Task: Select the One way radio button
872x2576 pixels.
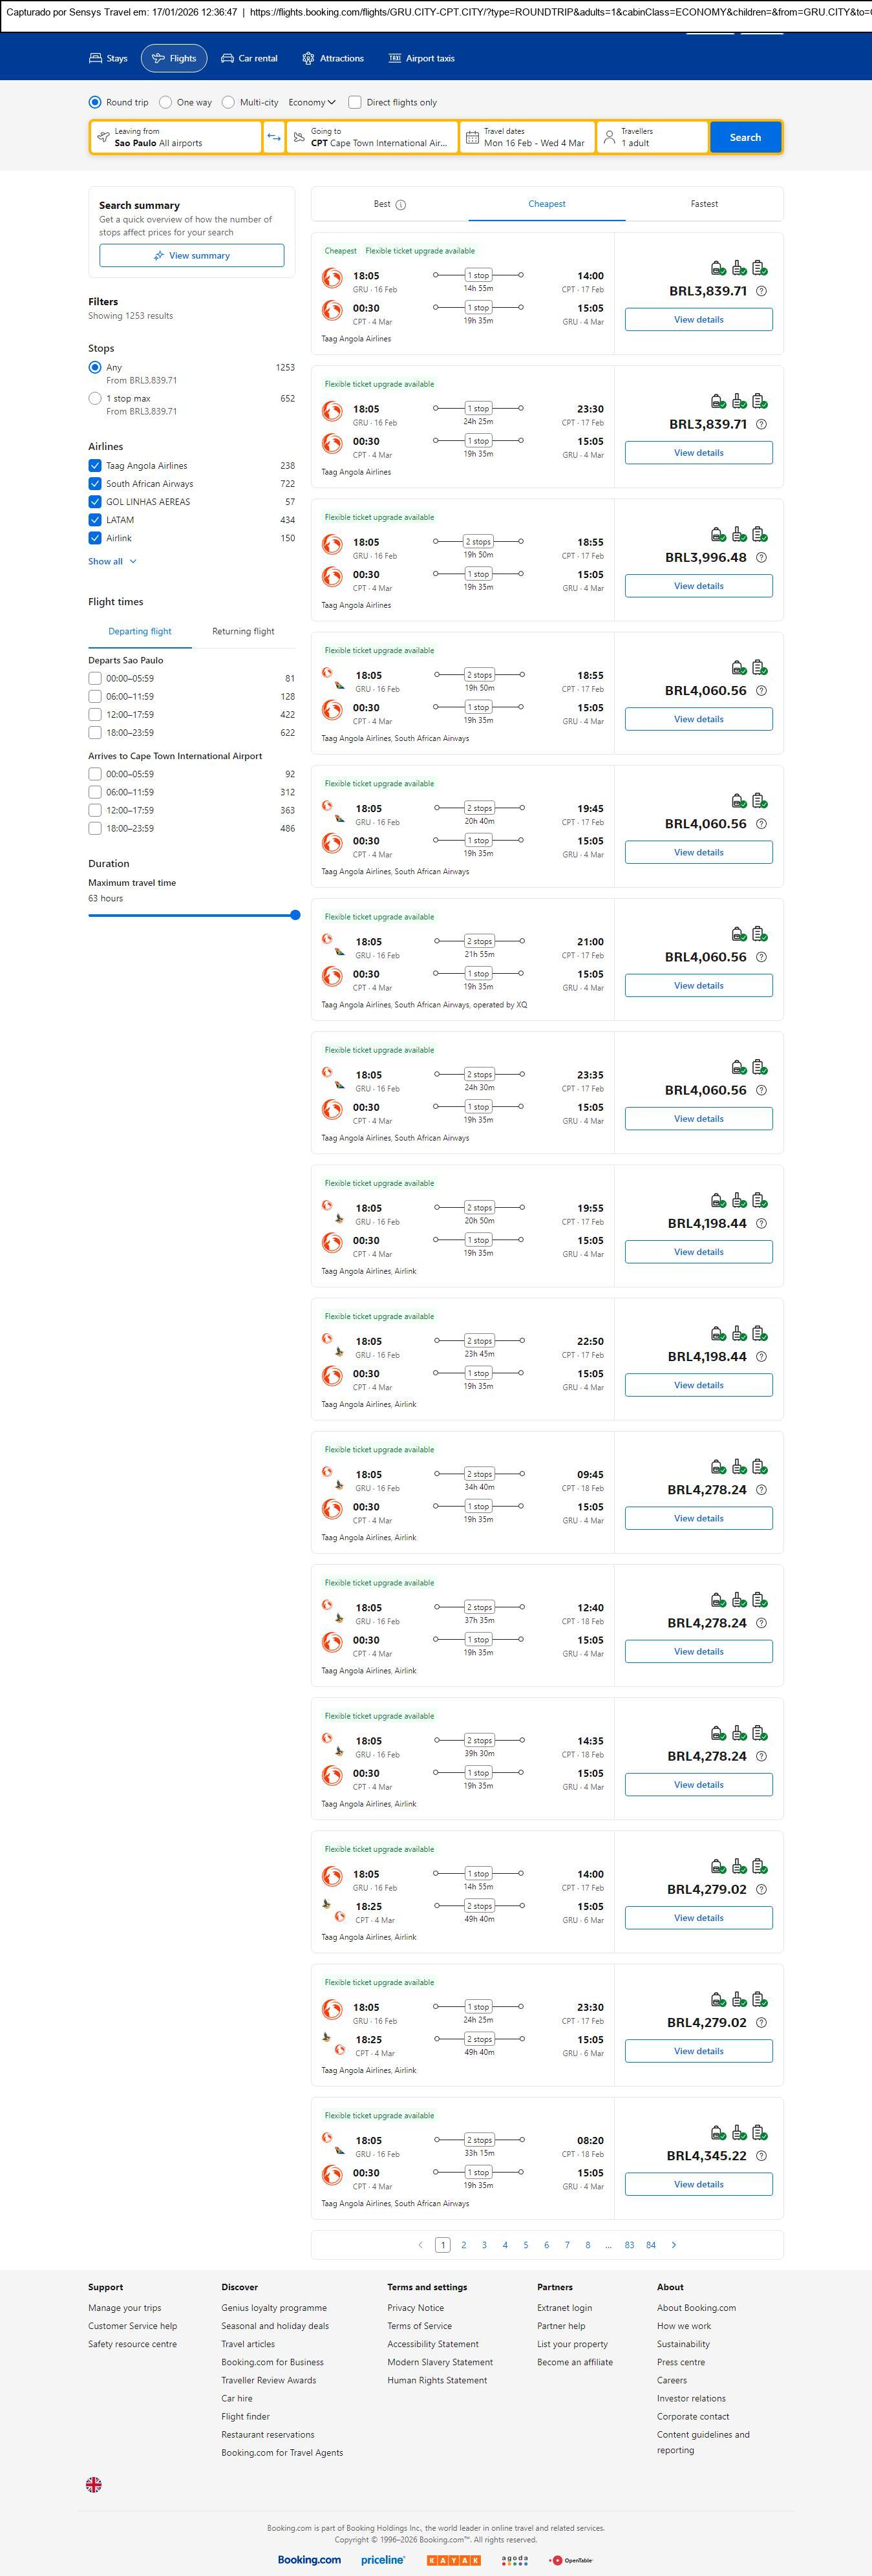Action: pos(166,102)
